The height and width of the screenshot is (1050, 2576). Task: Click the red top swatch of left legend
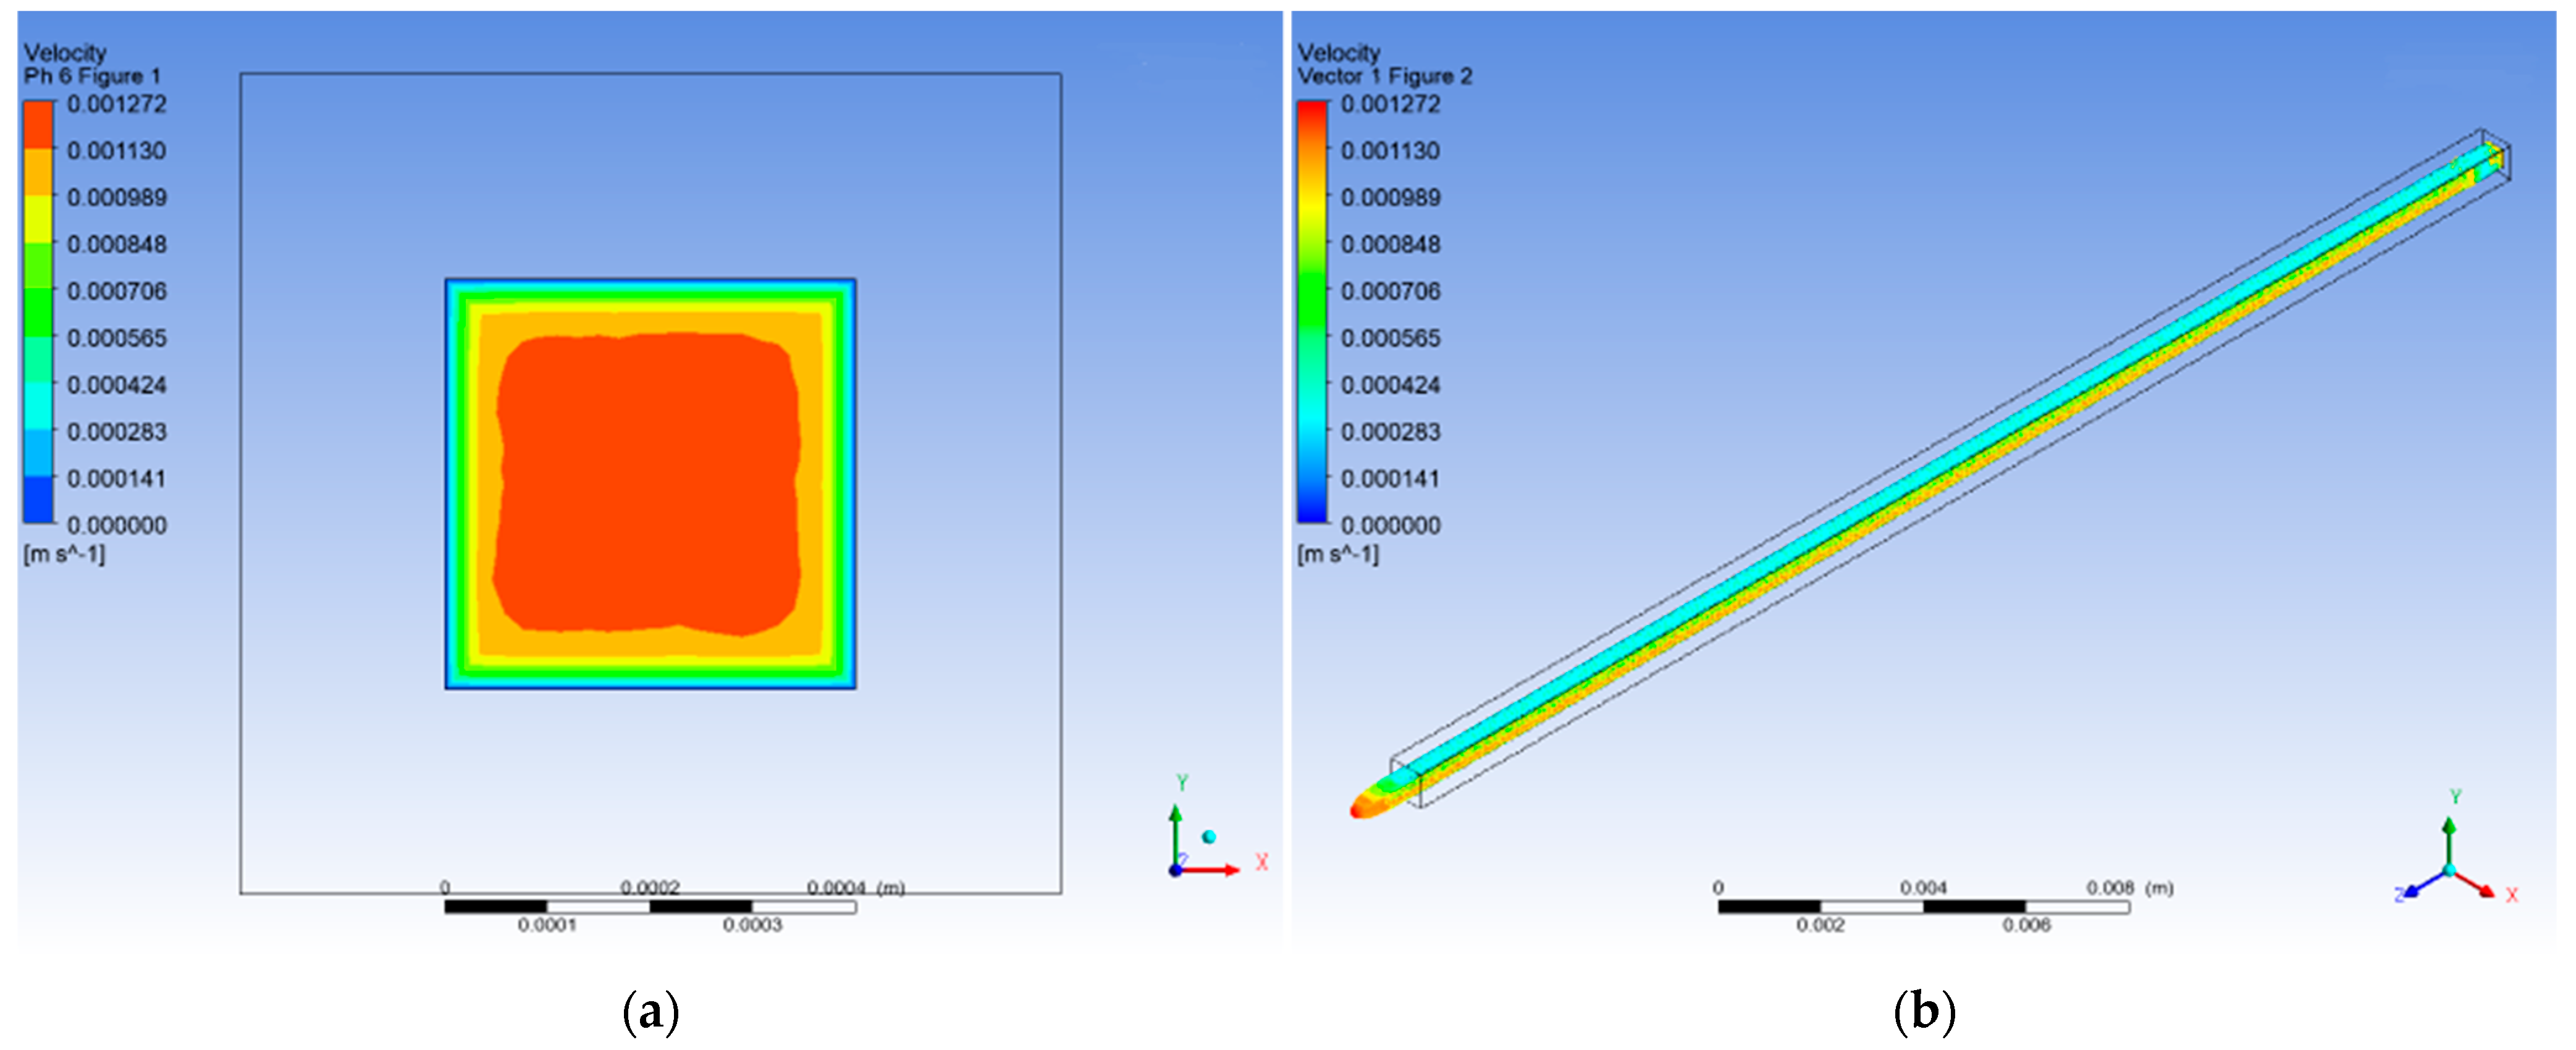pyautogui.click(x=38, y=124)
